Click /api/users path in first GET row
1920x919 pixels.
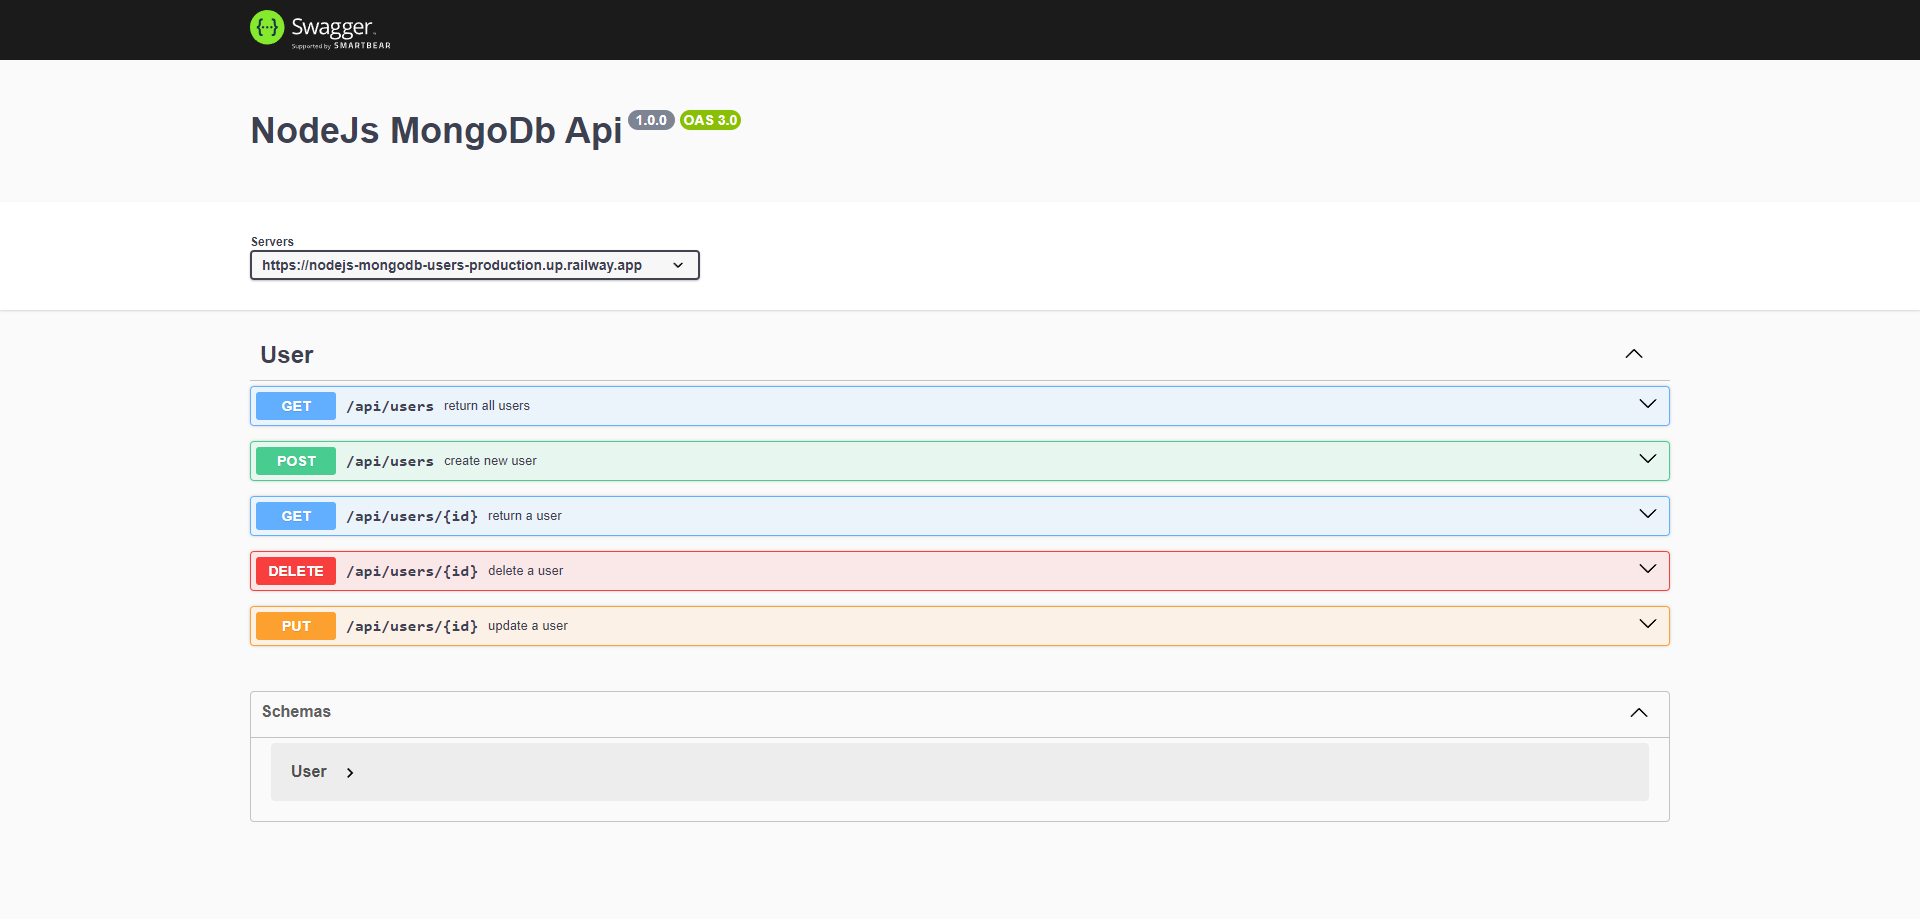pyautogui.click(x=390, y=406)
